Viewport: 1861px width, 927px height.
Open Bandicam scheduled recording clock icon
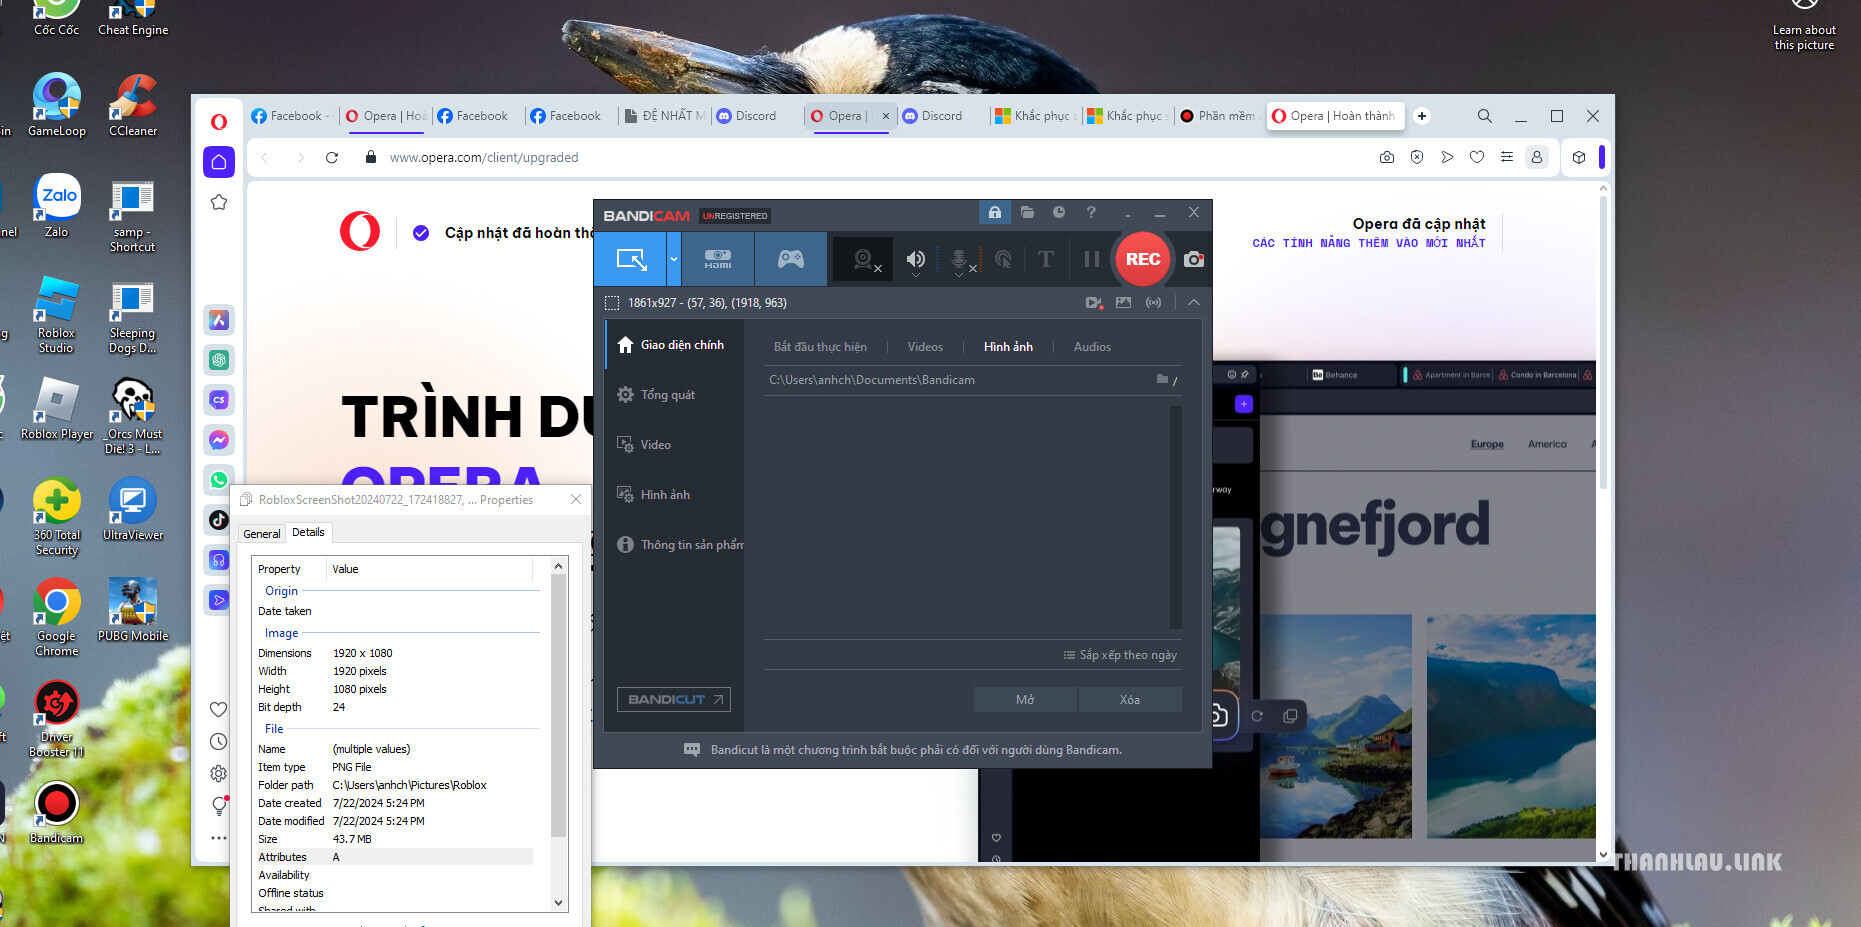(1059, 212)
